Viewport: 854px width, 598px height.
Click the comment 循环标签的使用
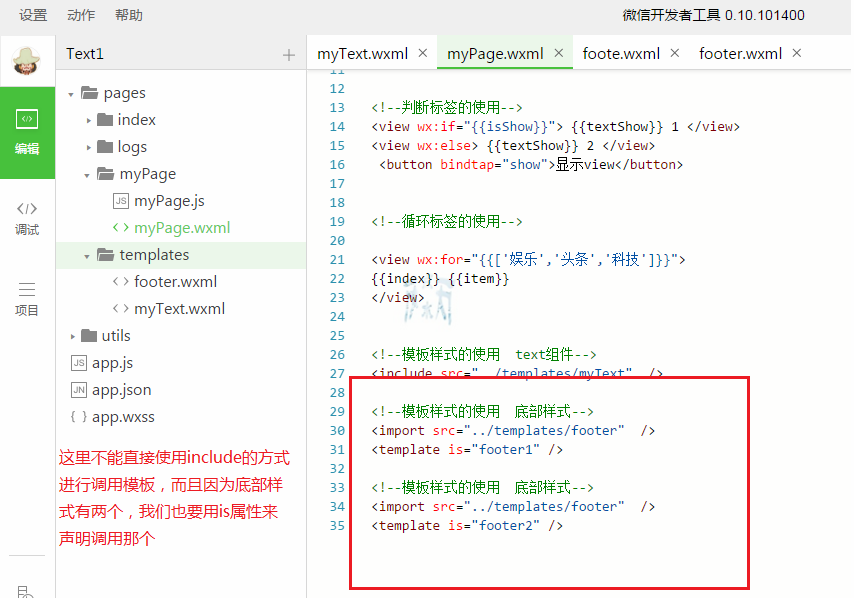pos(447,222)
